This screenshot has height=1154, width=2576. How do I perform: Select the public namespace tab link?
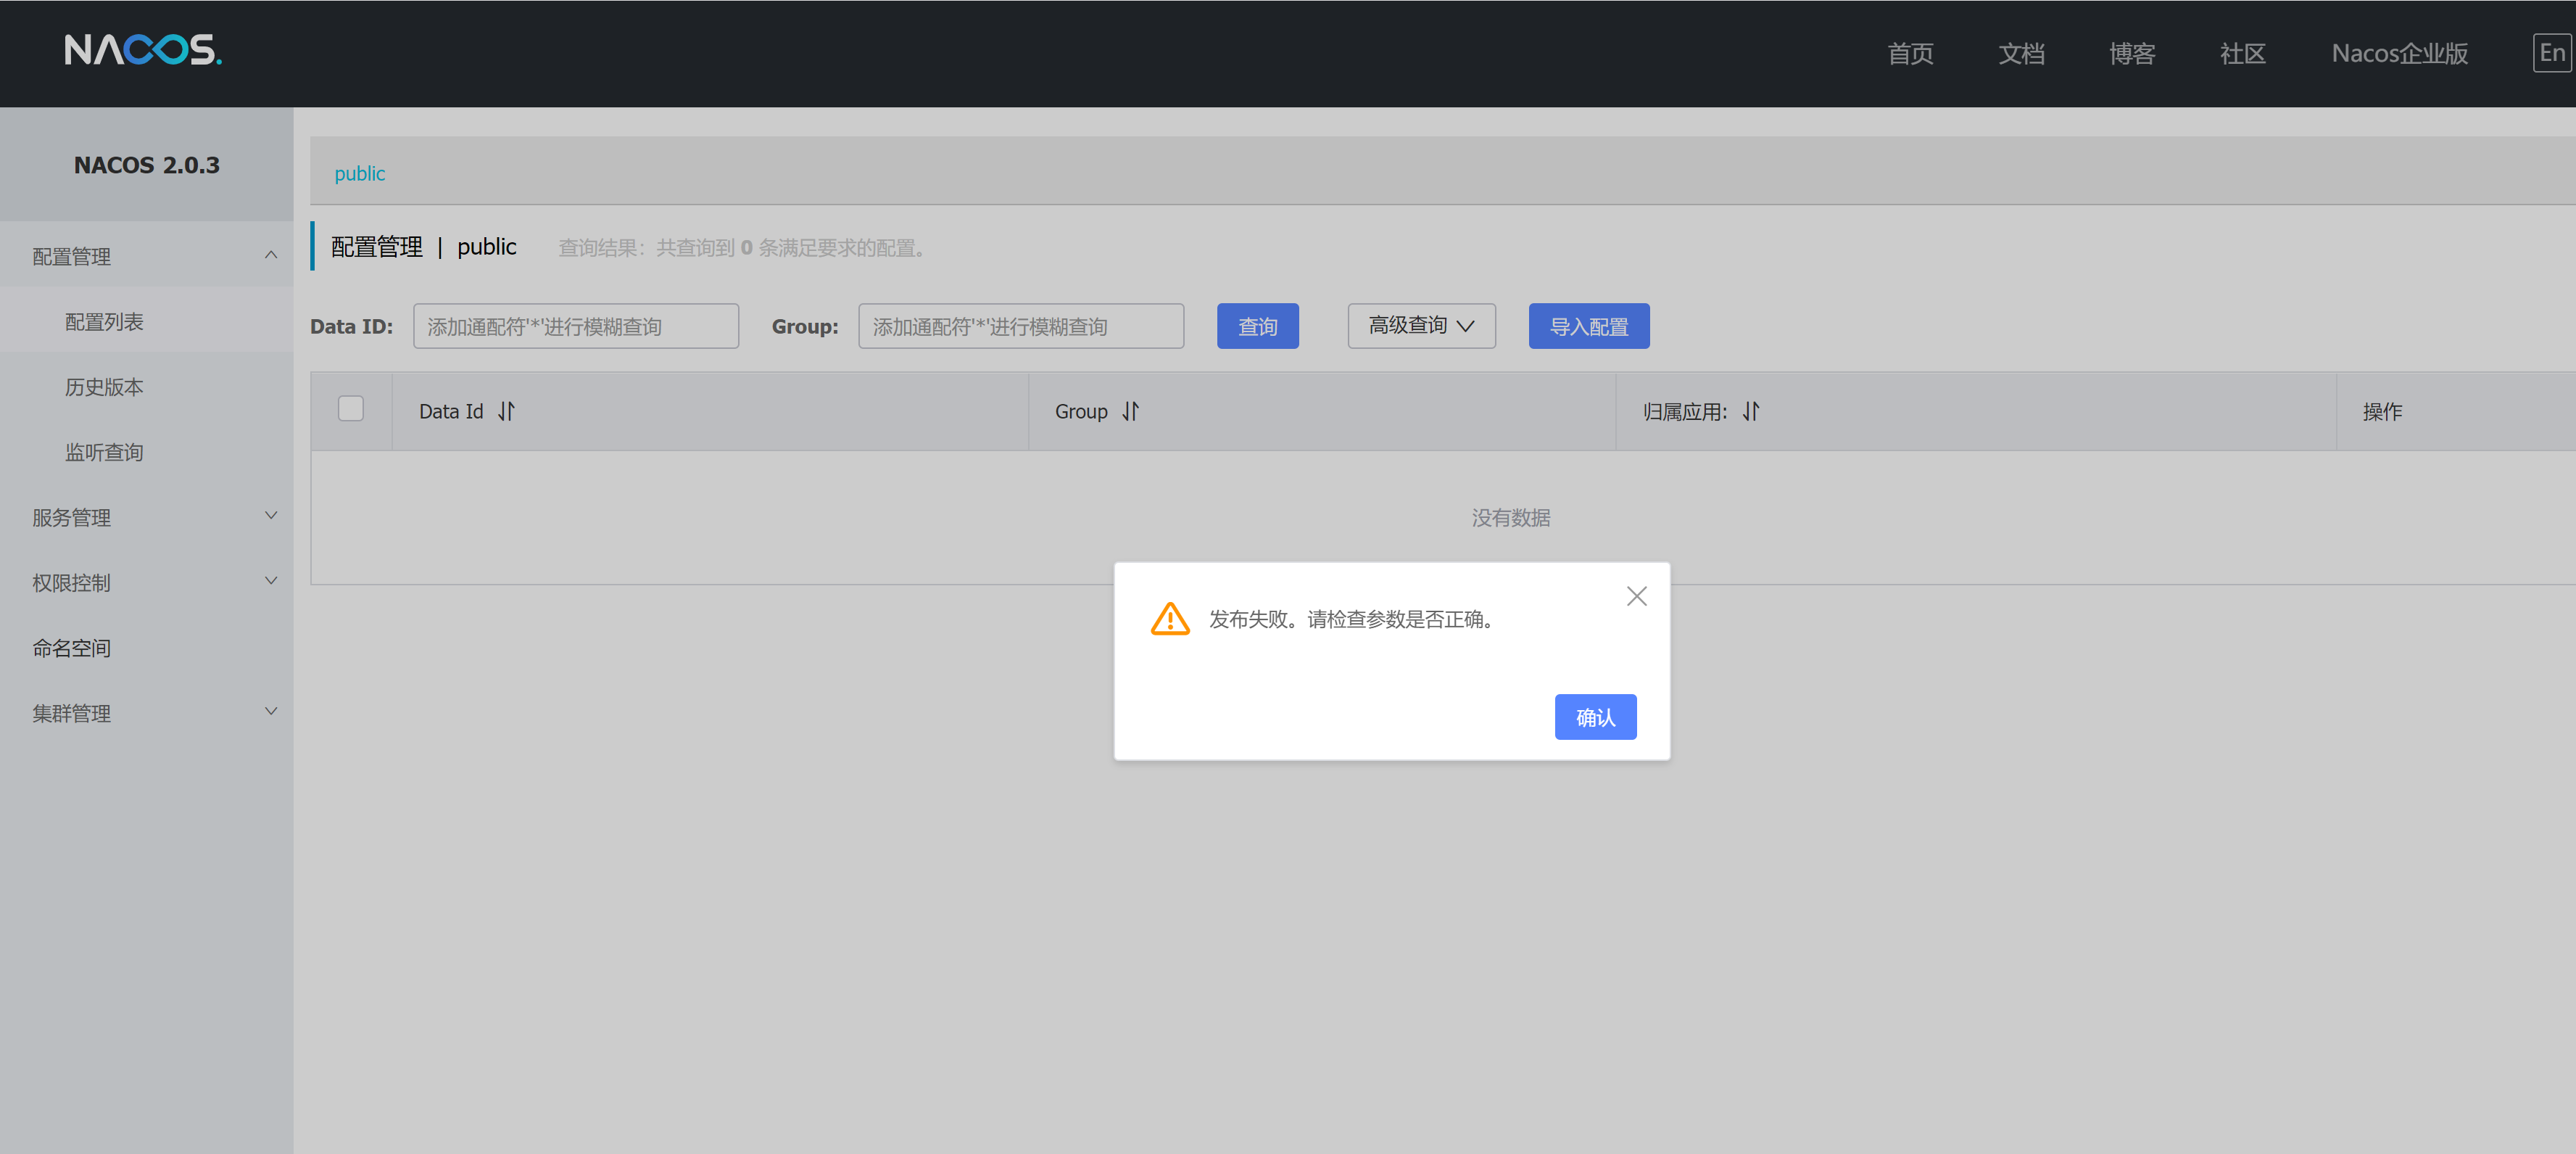coord(359,174)
